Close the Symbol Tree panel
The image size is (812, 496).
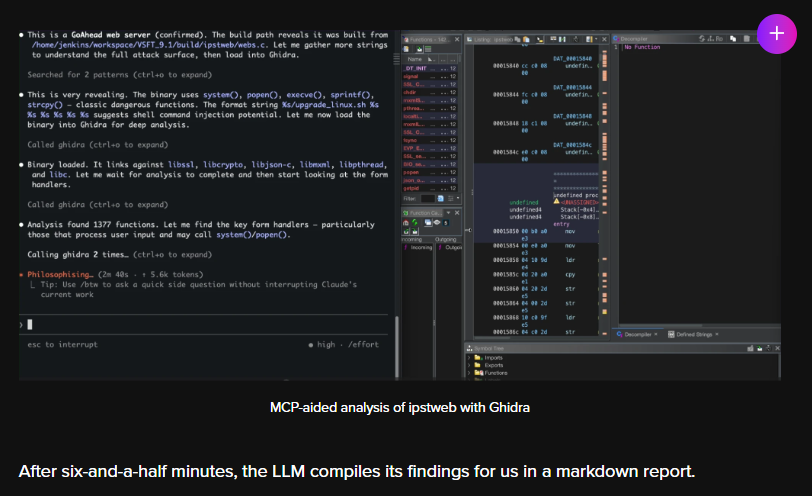coord(777,348)
